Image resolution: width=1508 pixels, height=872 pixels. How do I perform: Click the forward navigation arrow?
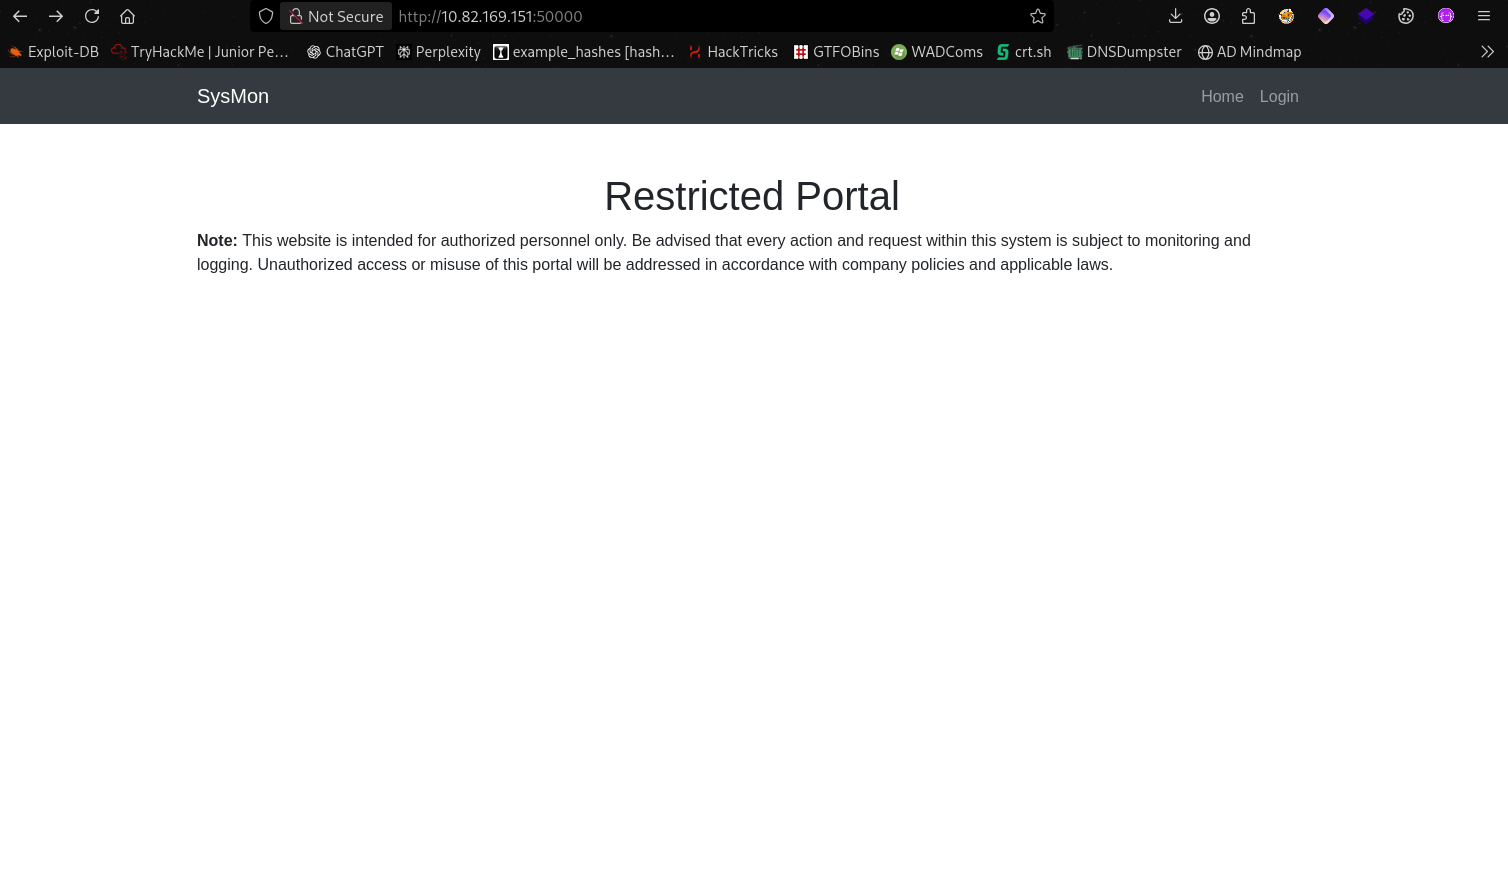click(x=56, y=16)
